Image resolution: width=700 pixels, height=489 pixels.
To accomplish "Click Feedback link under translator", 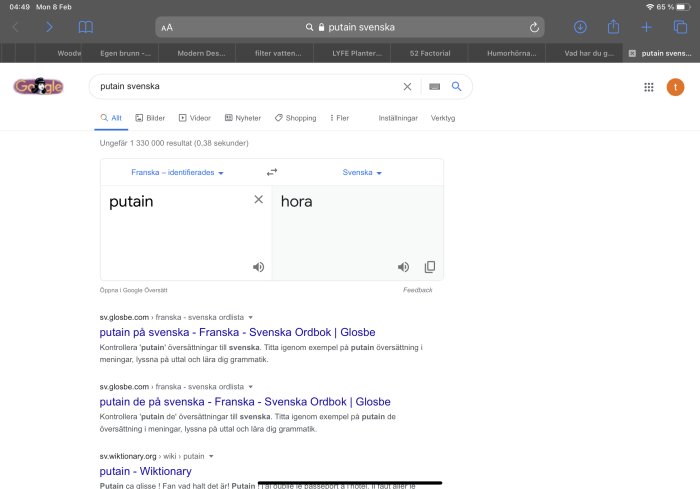I will (x=417, y=290).
